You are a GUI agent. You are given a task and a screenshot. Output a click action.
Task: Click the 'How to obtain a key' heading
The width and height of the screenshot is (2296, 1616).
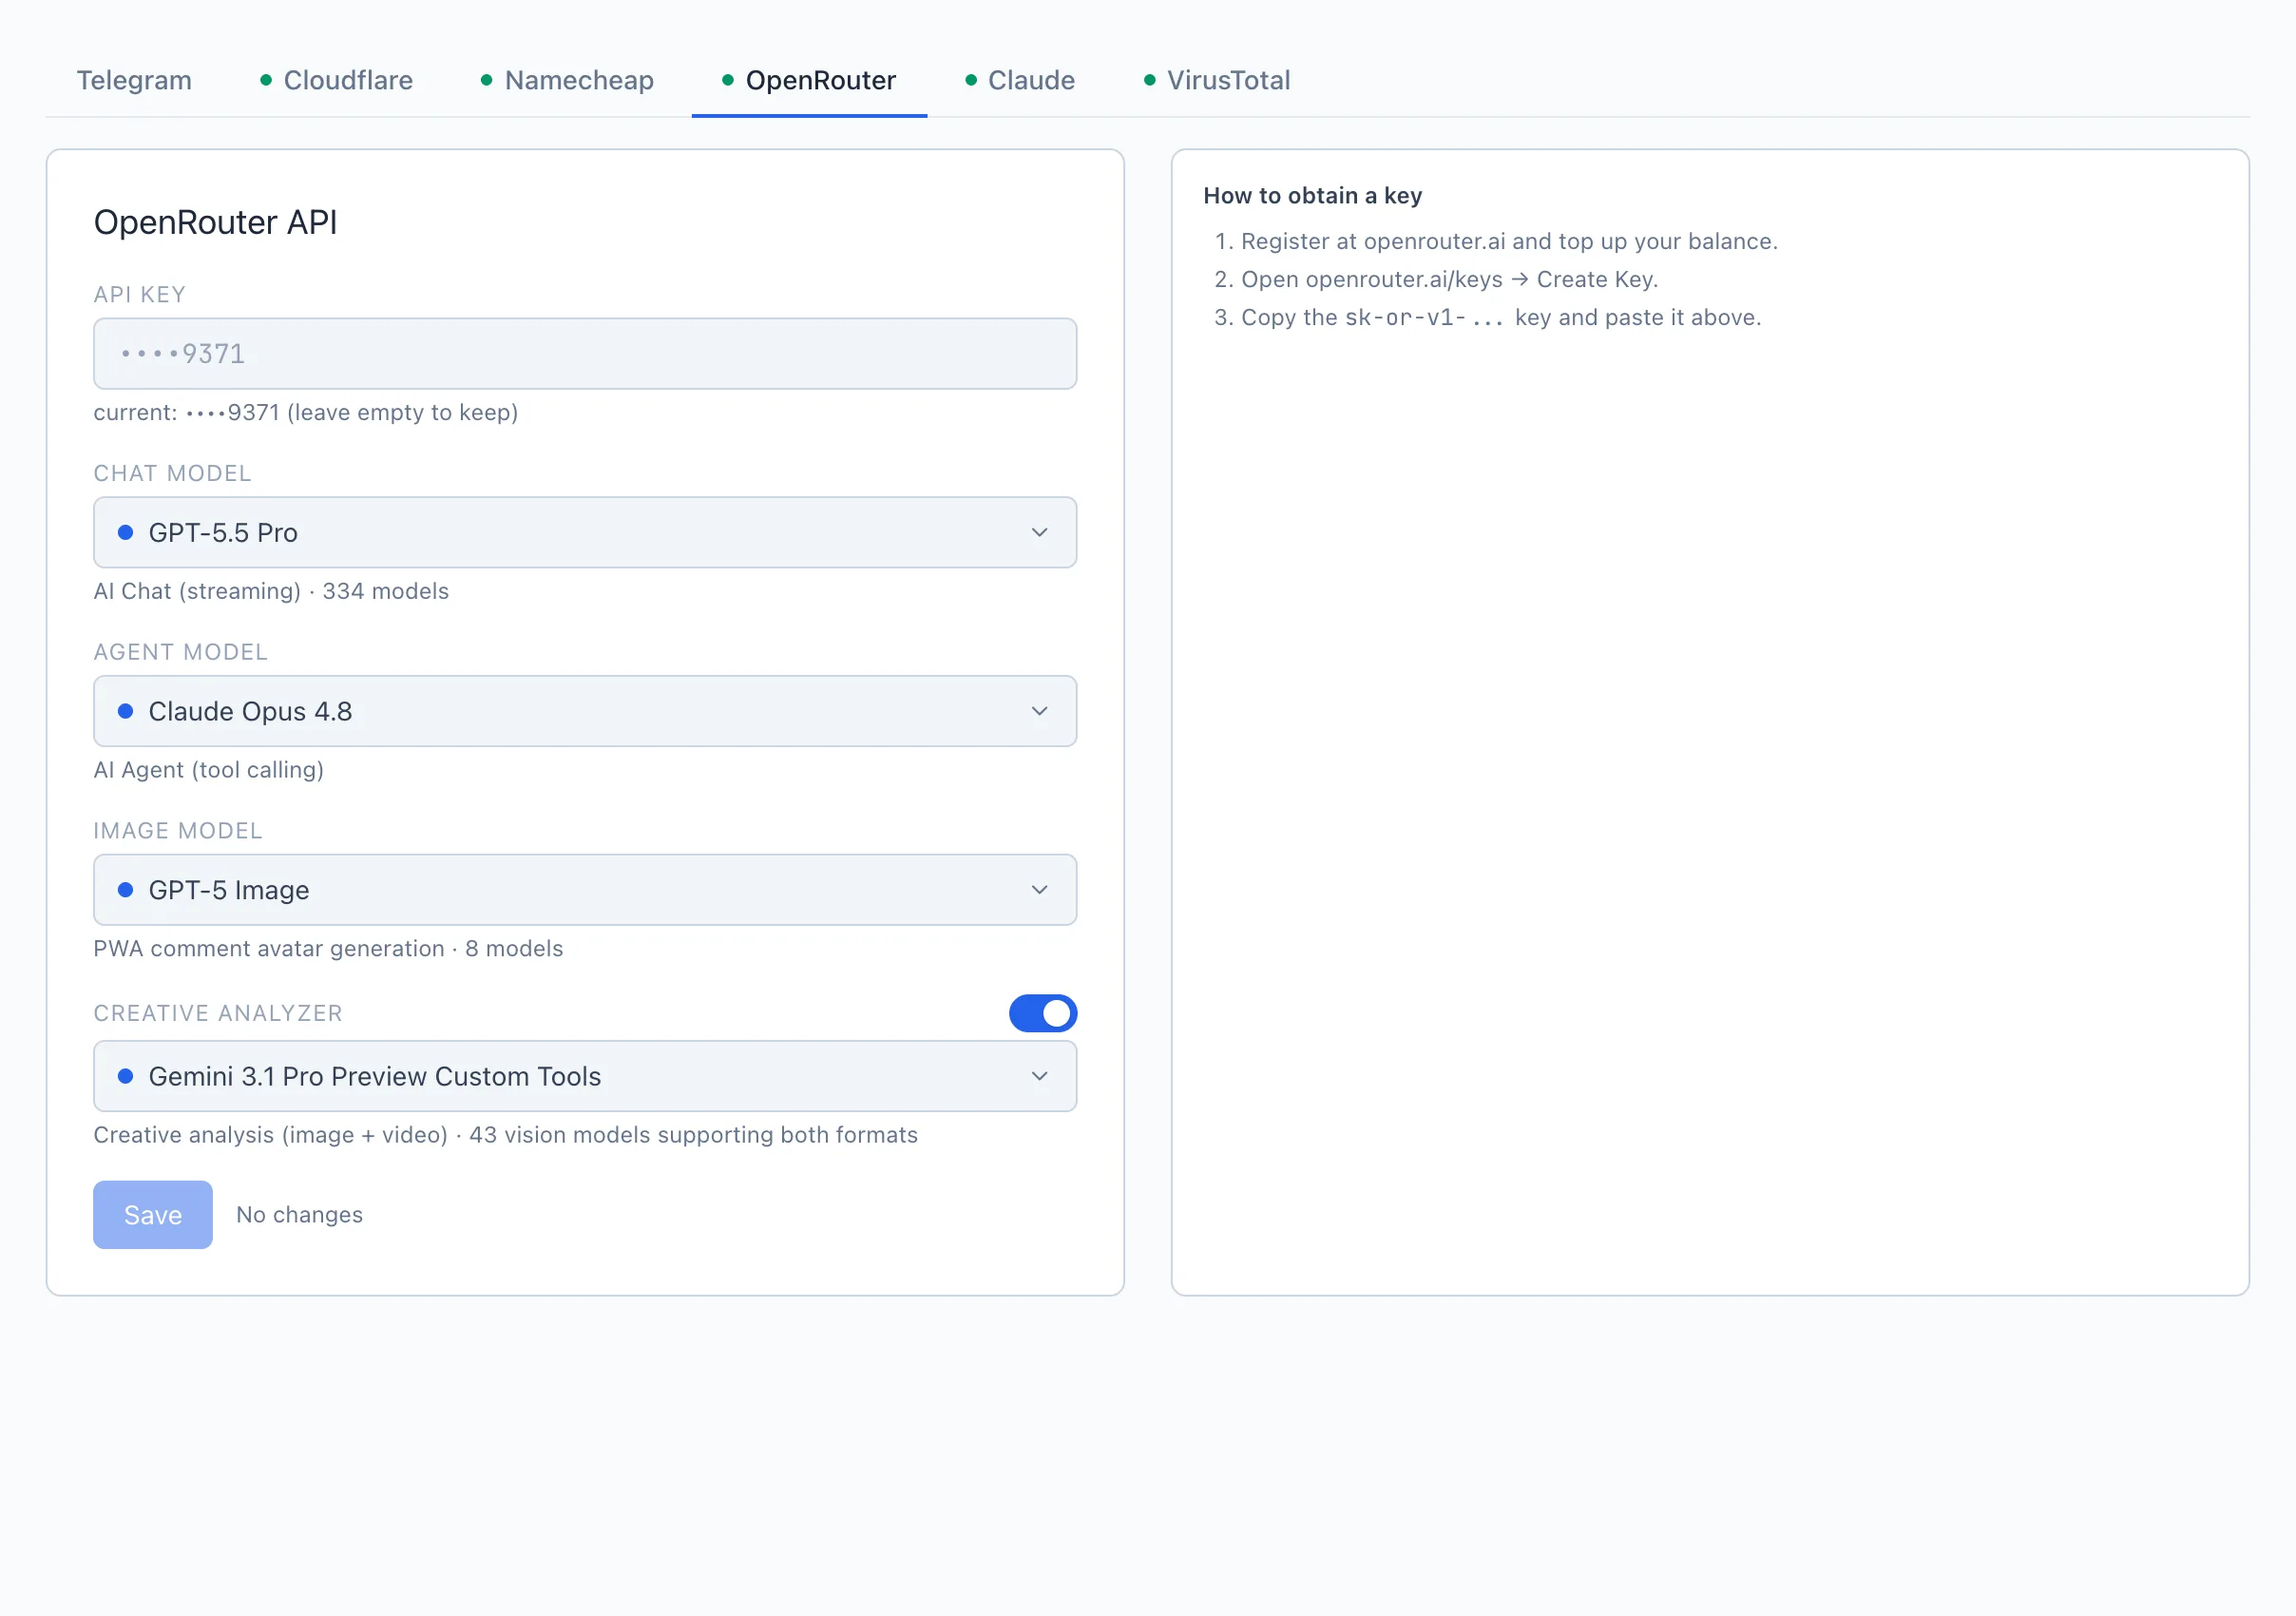[x=1313, y=196]
